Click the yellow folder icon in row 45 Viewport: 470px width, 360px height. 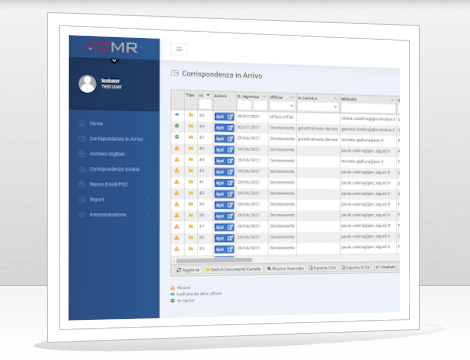tap(191, 159)
